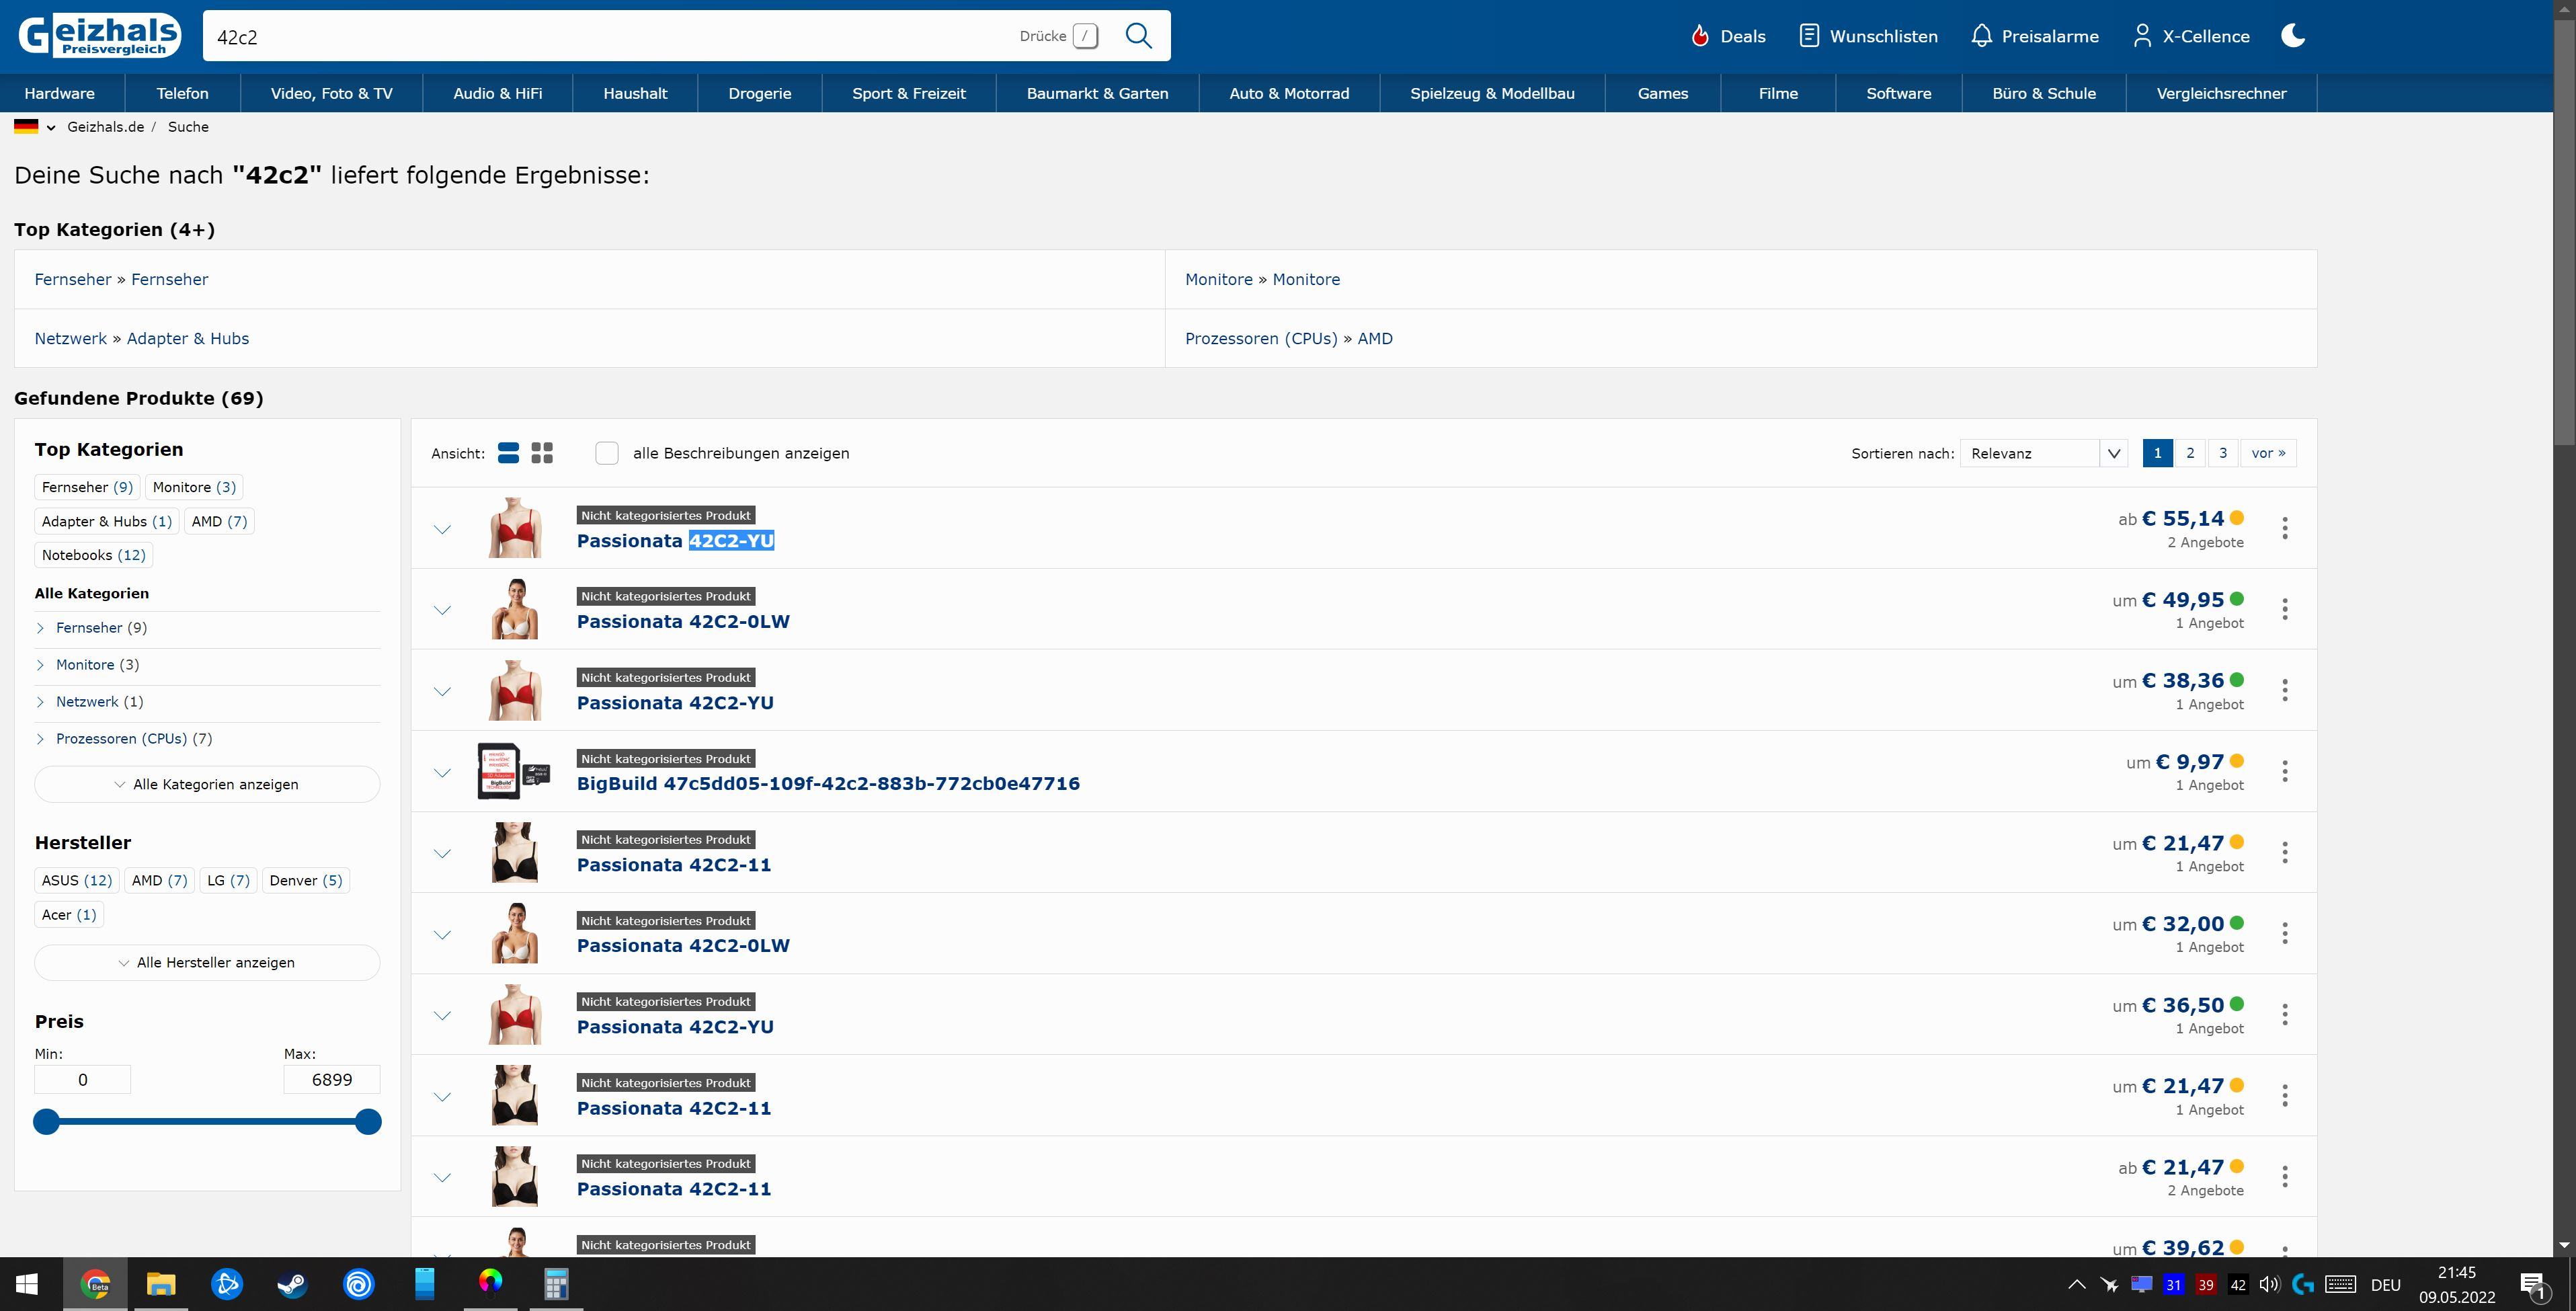Expand Passionata 42C2-0LW €49,95 row

point(442,610)
